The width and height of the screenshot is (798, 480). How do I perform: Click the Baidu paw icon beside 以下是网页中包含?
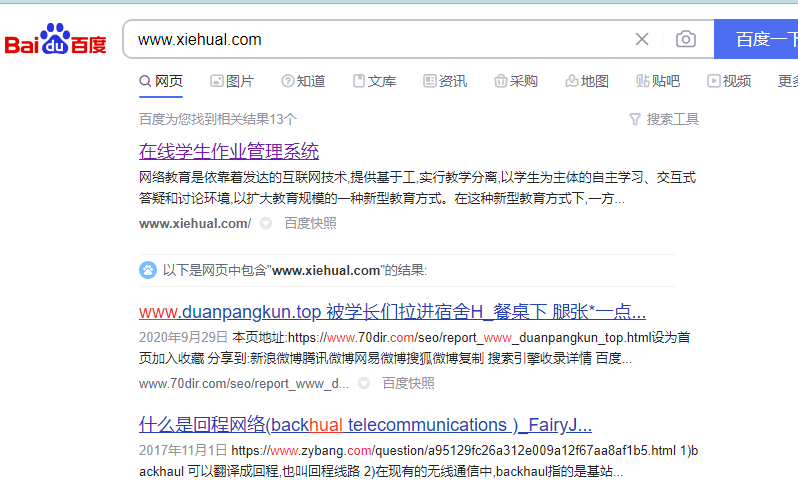click(x=148, y=270)
